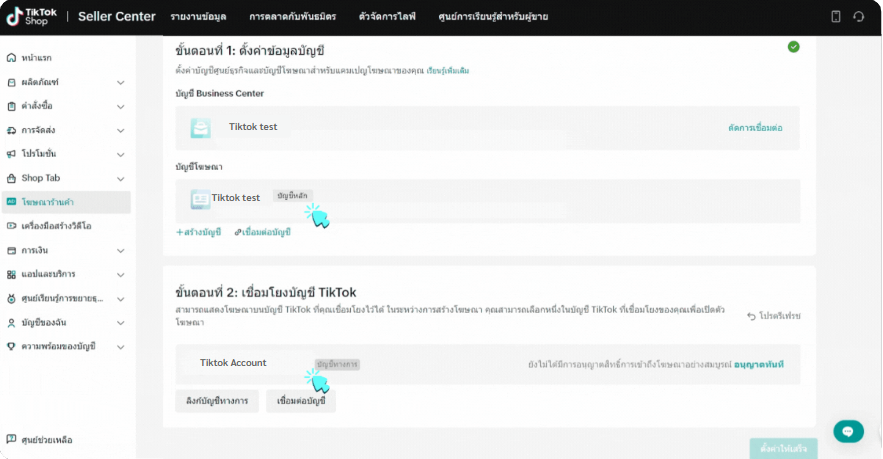Go to หน้าแรก home in sidebar
Viewport: 883px width, 459px height.
click(37, 59)
